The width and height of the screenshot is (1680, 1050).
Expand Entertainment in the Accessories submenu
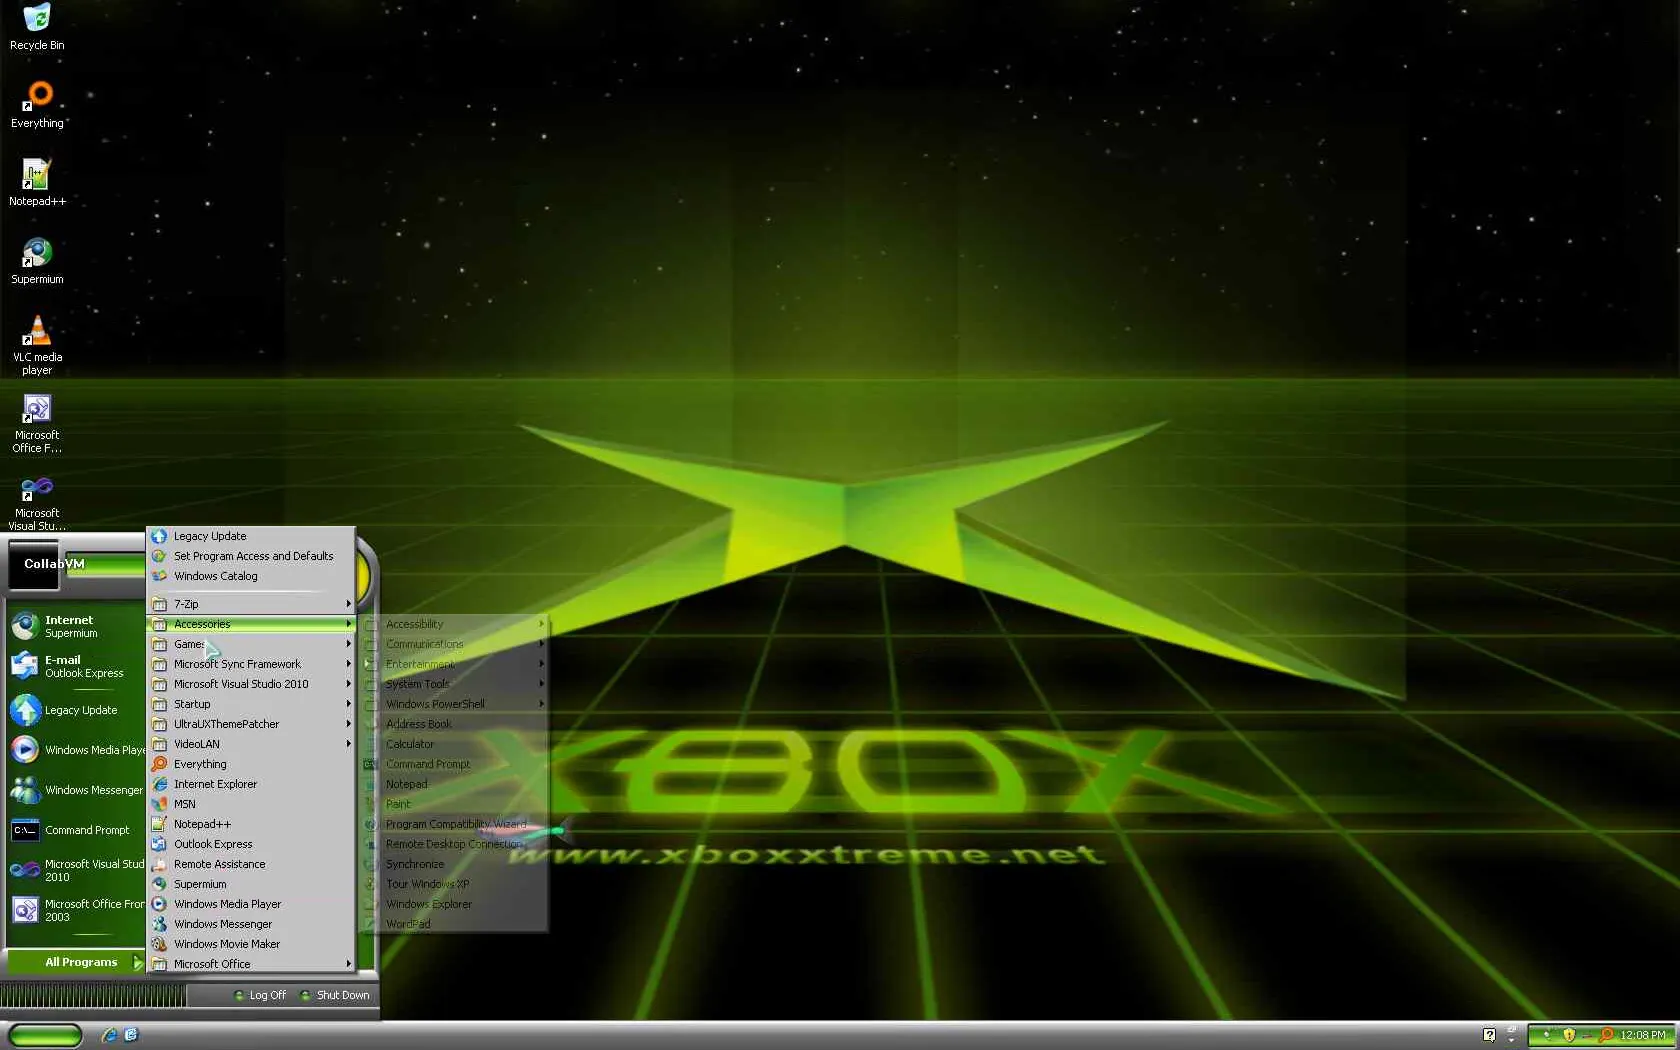point(454,664)
